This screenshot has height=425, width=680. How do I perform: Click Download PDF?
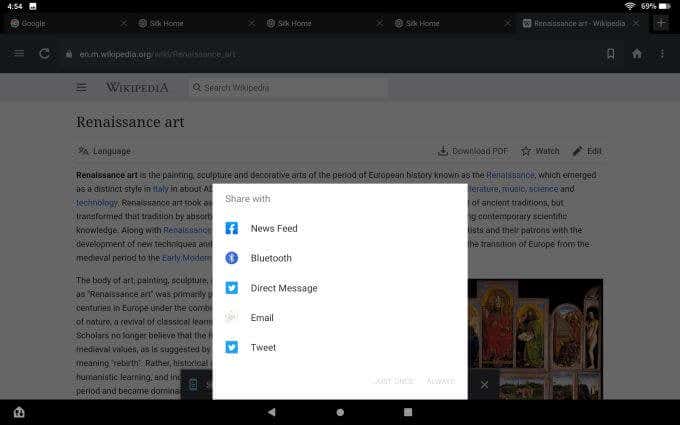[473, 151]
